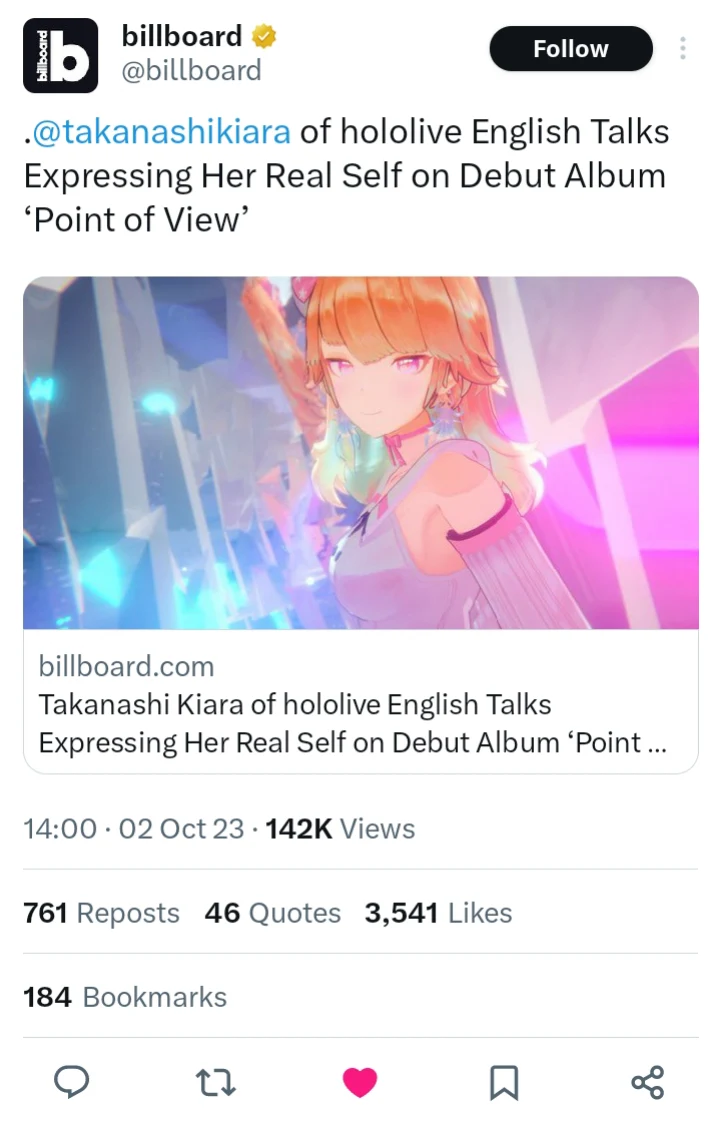Open the article preview image

point(360,453)
